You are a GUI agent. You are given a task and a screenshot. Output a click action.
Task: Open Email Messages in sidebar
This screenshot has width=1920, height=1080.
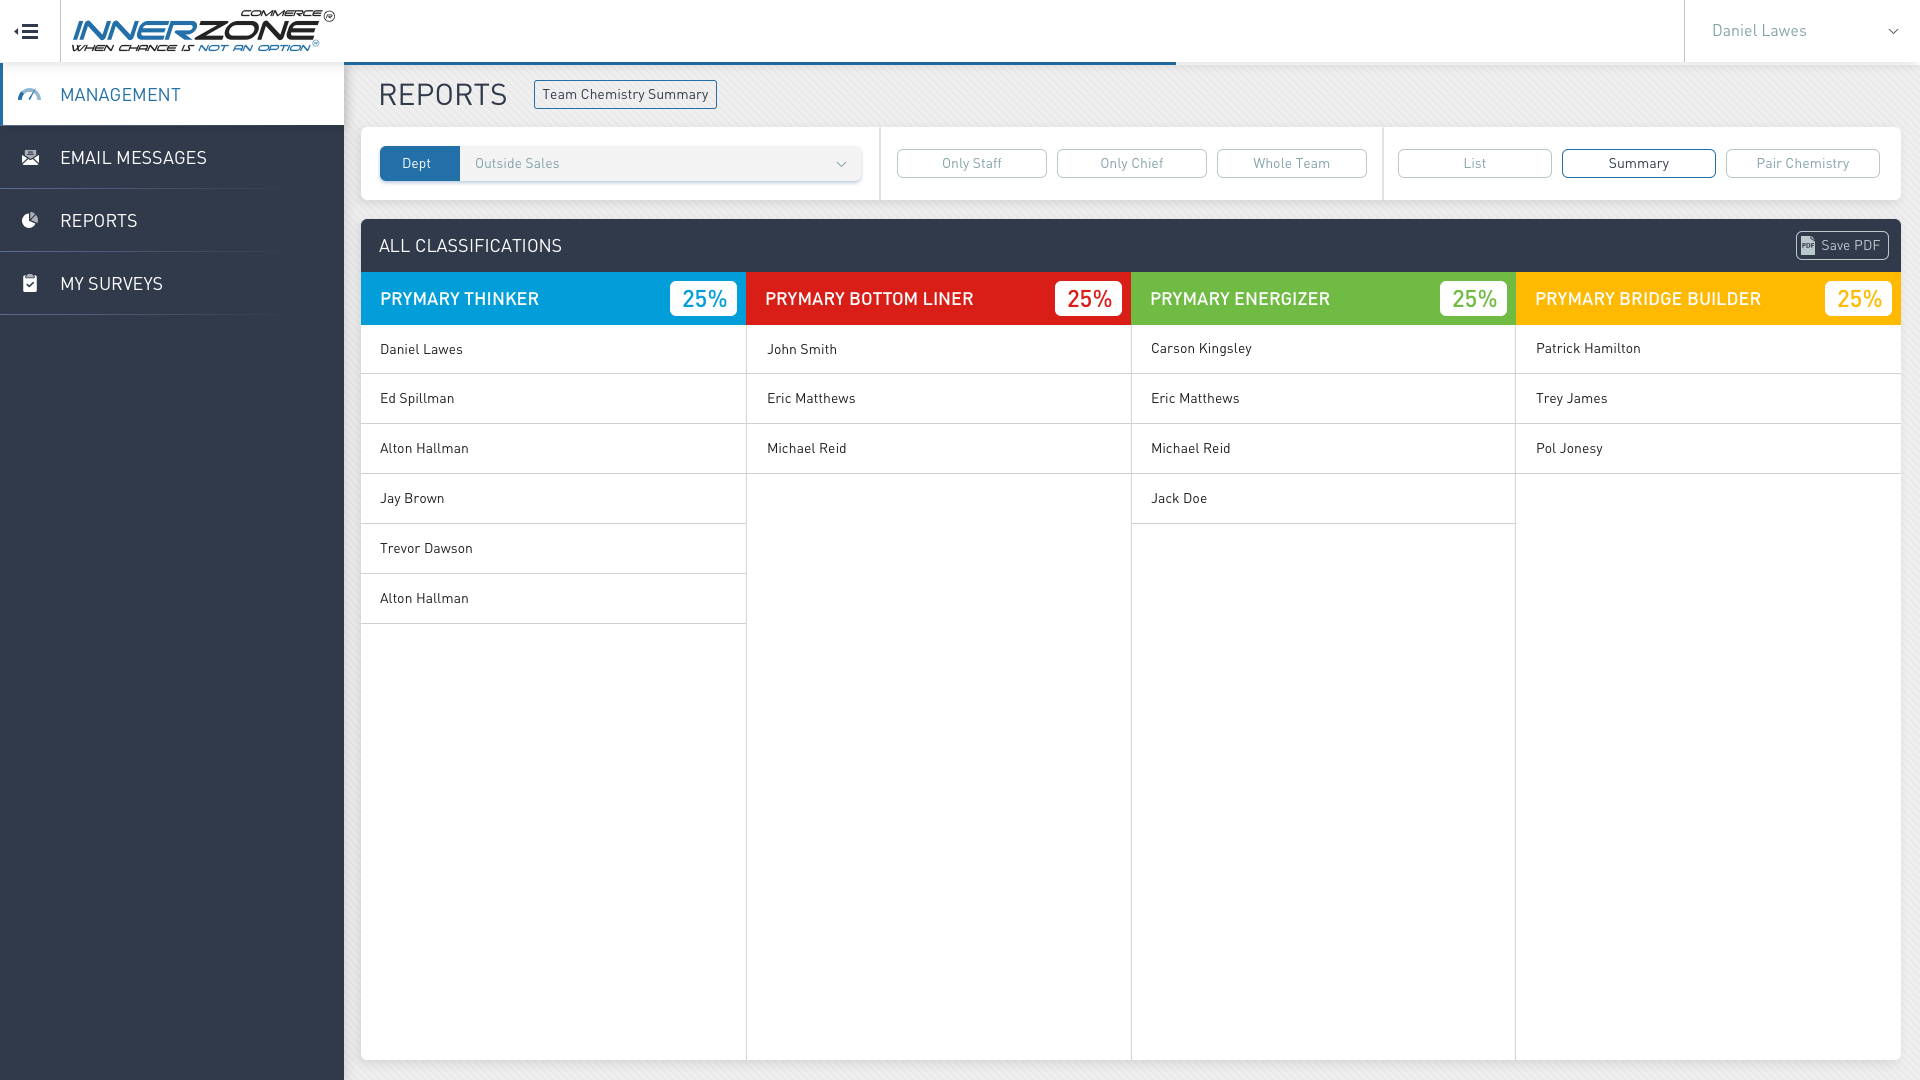pyautogui.click(x=133, y=158)
